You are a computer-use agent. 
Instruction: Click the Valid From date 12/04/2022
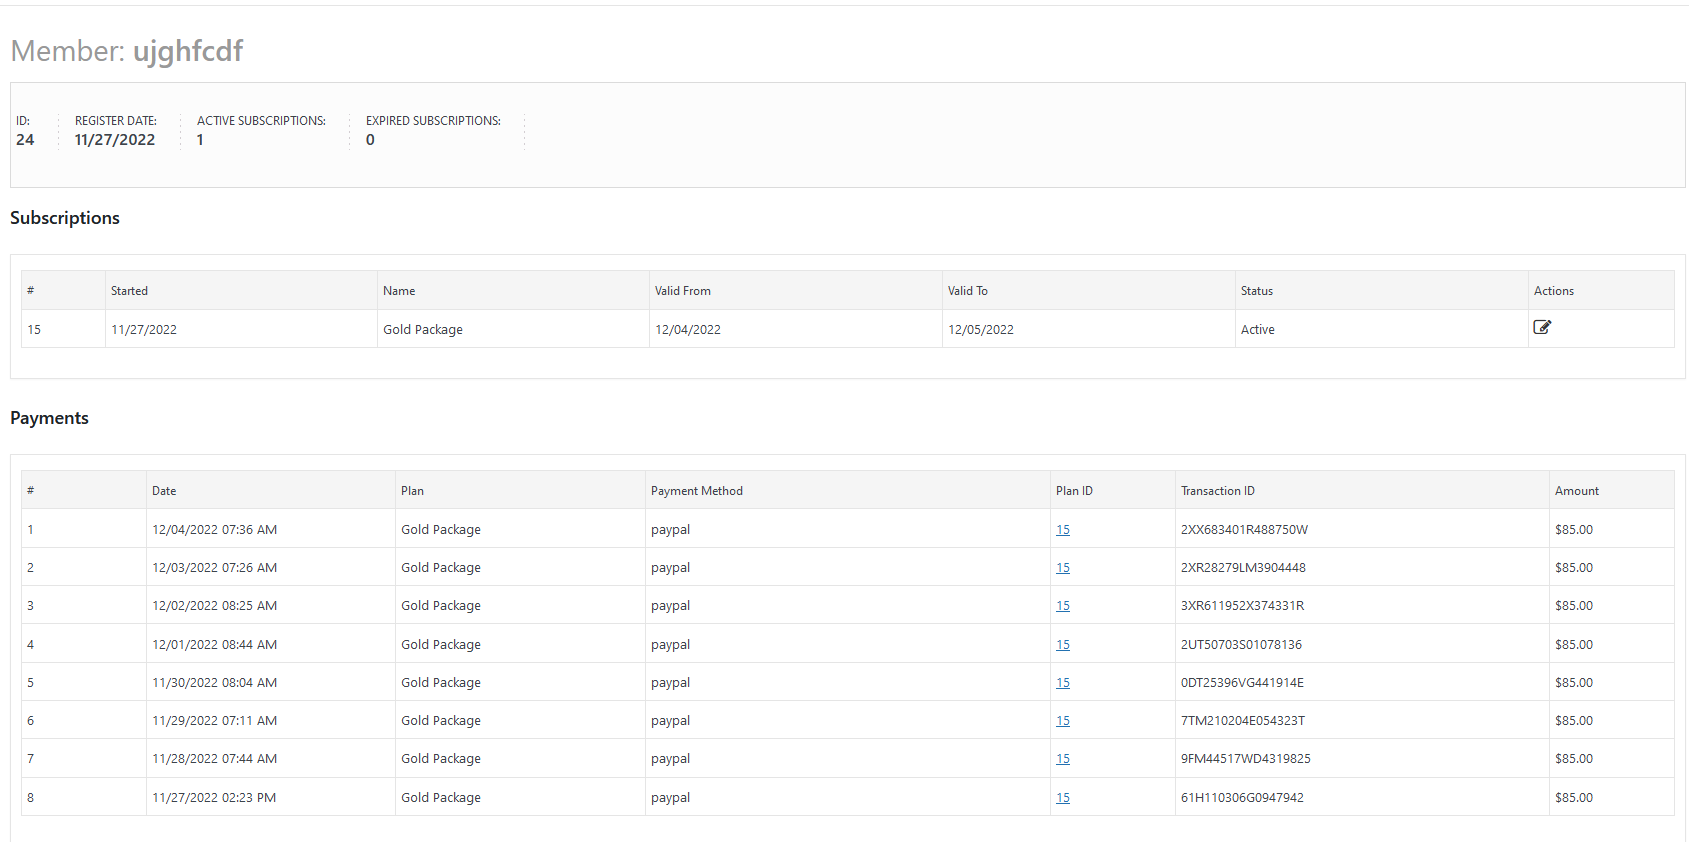tap(688, 330)
